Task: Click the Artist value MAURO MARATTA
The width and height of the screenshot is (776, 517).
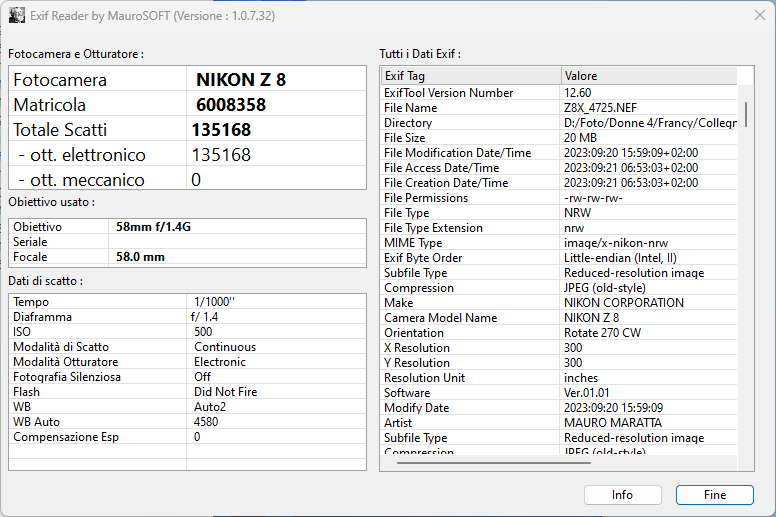Action: (x=613, y=423)
